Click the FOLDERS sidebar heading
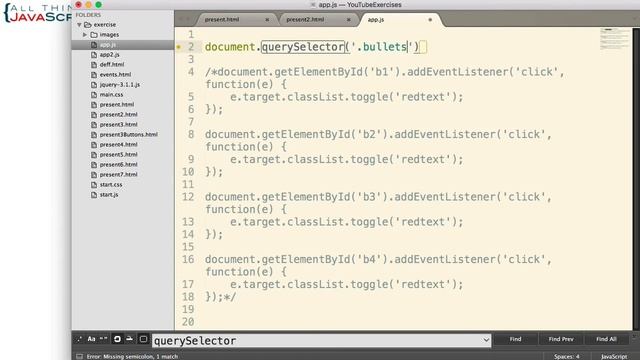Image resolution: width=640 pixels, height=360 pixels. tap(88, 15)
